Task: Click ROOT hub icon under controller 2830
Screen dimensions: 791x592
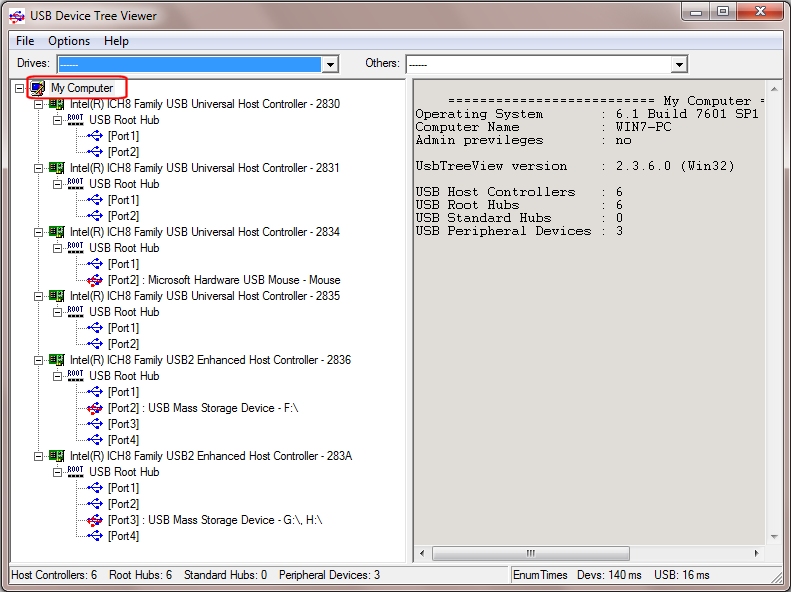Action: point(75,120)
